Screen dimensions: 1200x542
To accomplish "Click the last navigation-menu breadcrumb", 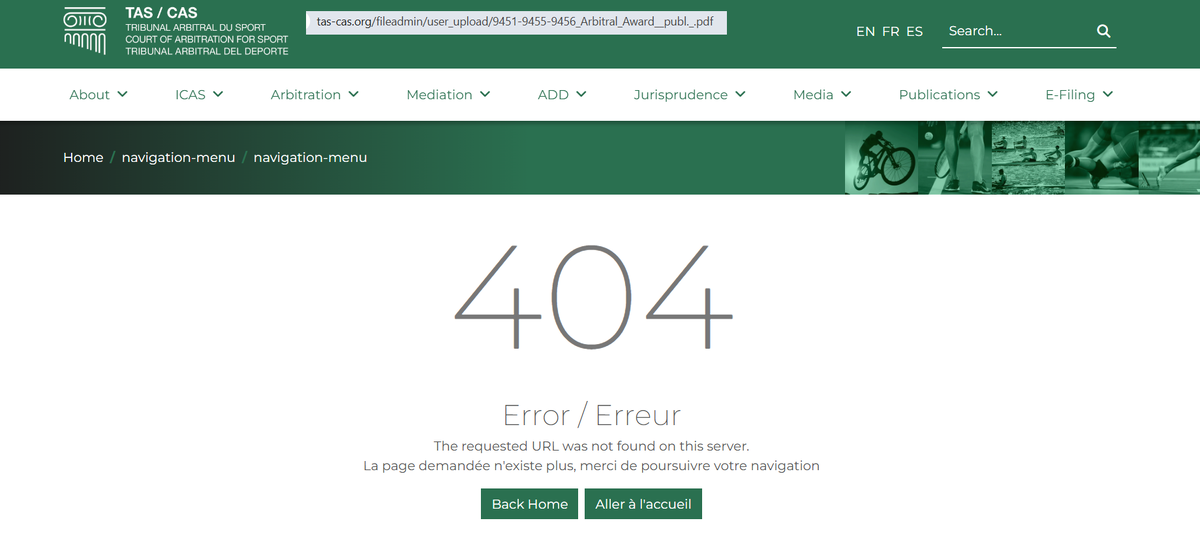I will pyautogui.click(x=310, y=158).
